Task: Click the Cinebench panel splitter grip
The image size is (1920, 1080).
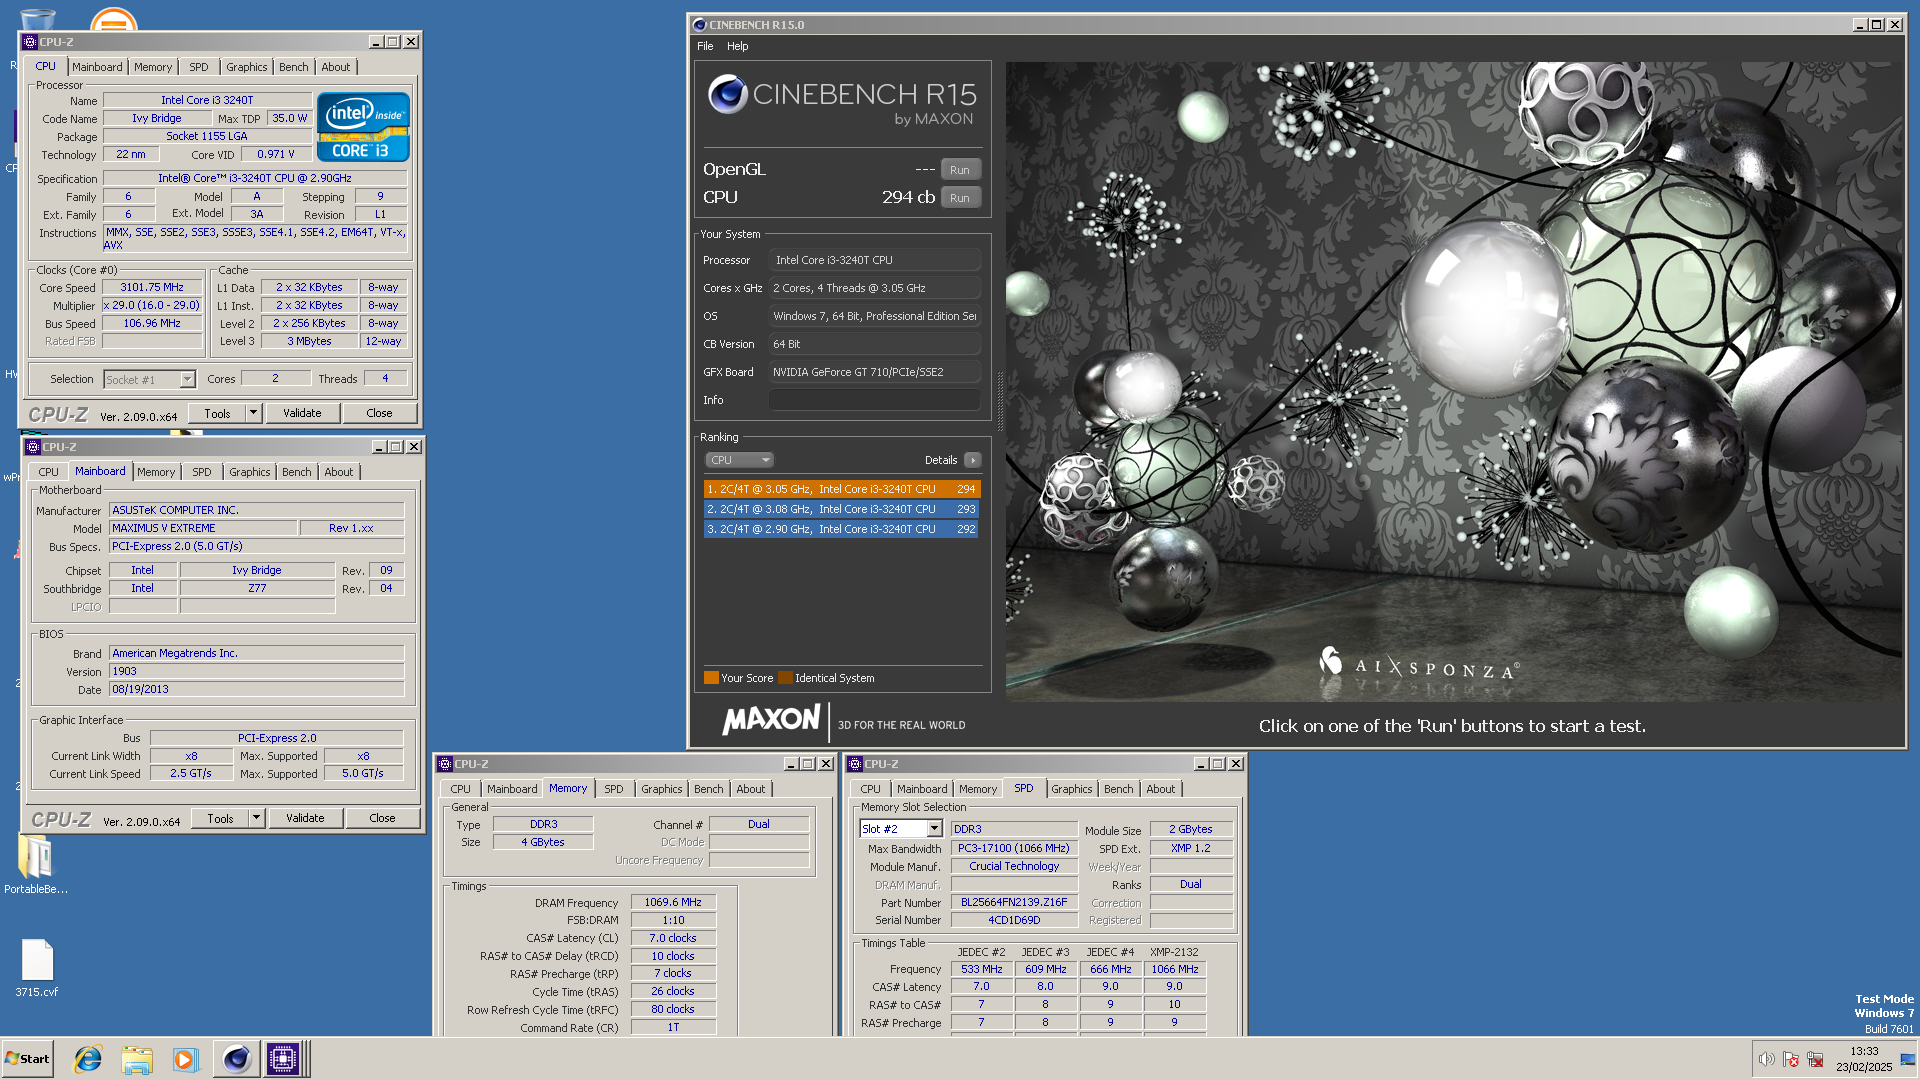Action: 999,400
